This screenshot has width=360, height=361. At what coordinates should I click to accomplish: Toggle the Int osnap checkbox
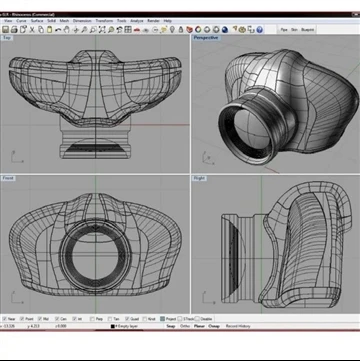[75, 319]
